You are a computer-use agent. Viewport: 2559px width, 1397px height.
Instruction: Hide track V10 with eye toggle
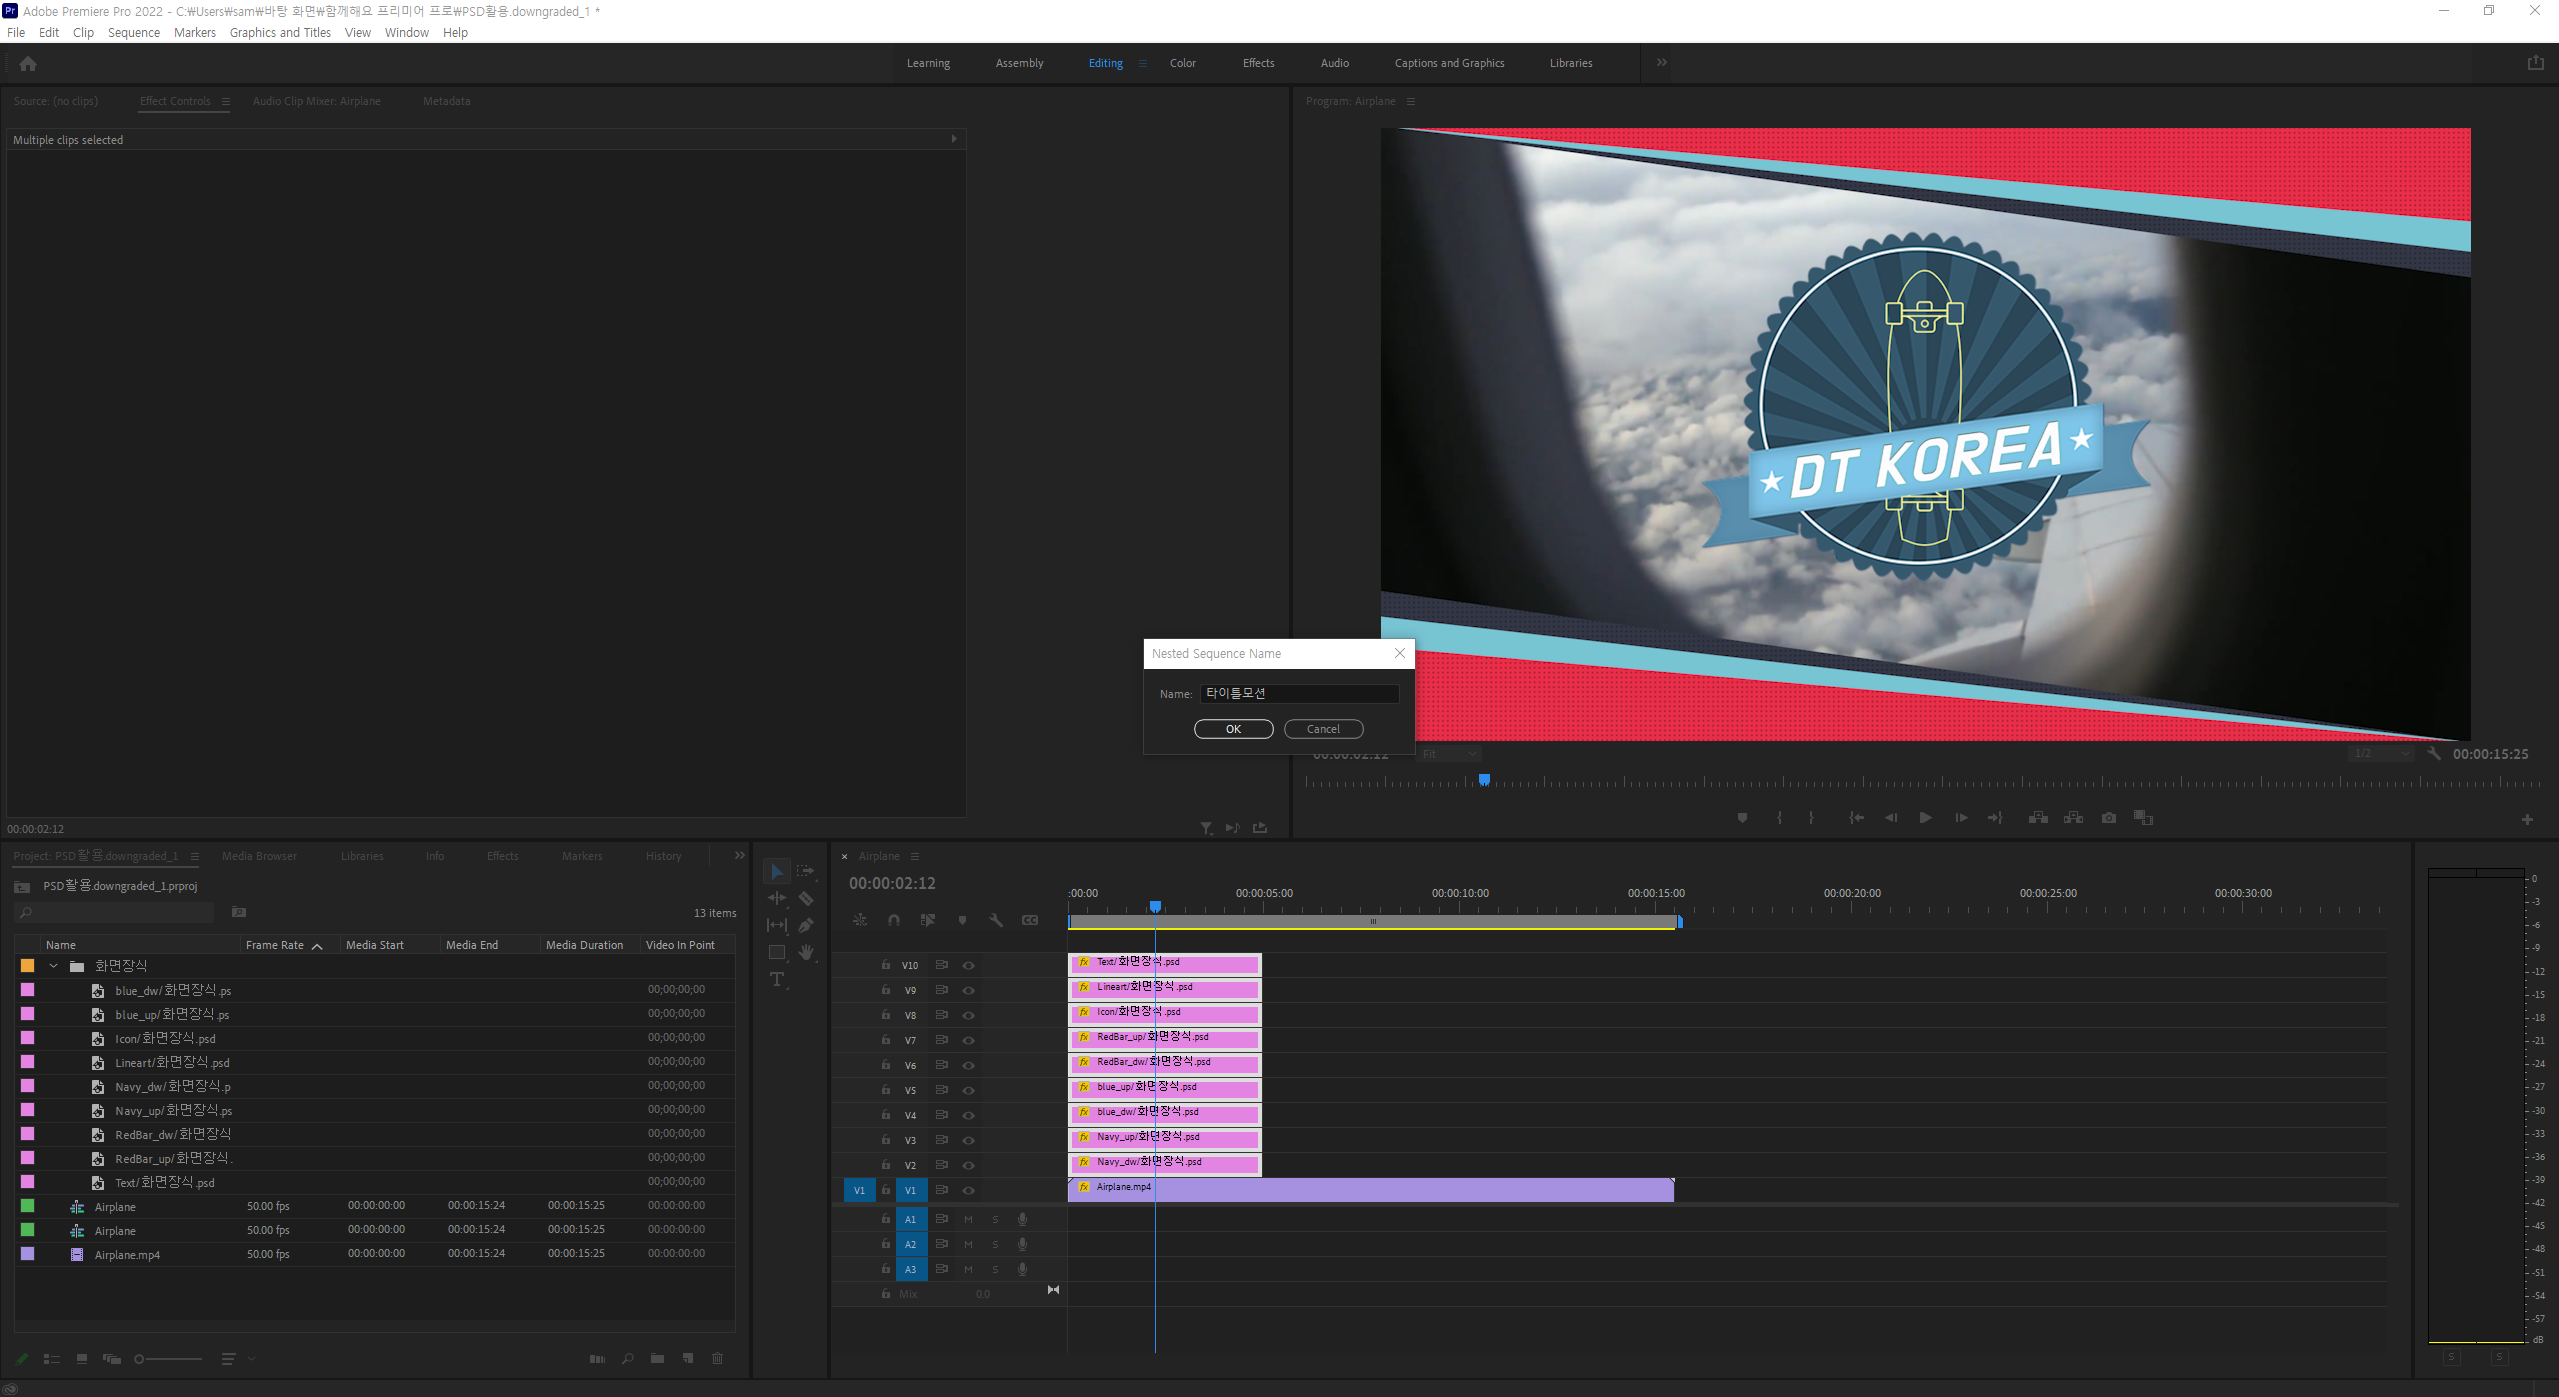click(968, 966)
